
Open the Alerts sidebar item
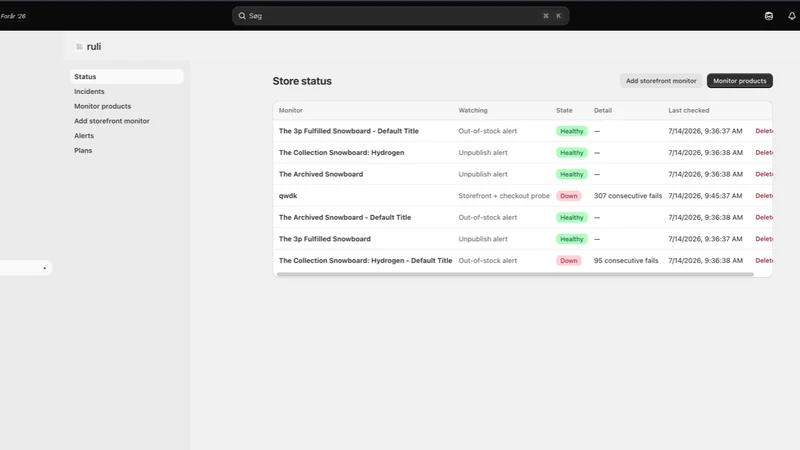84,136
